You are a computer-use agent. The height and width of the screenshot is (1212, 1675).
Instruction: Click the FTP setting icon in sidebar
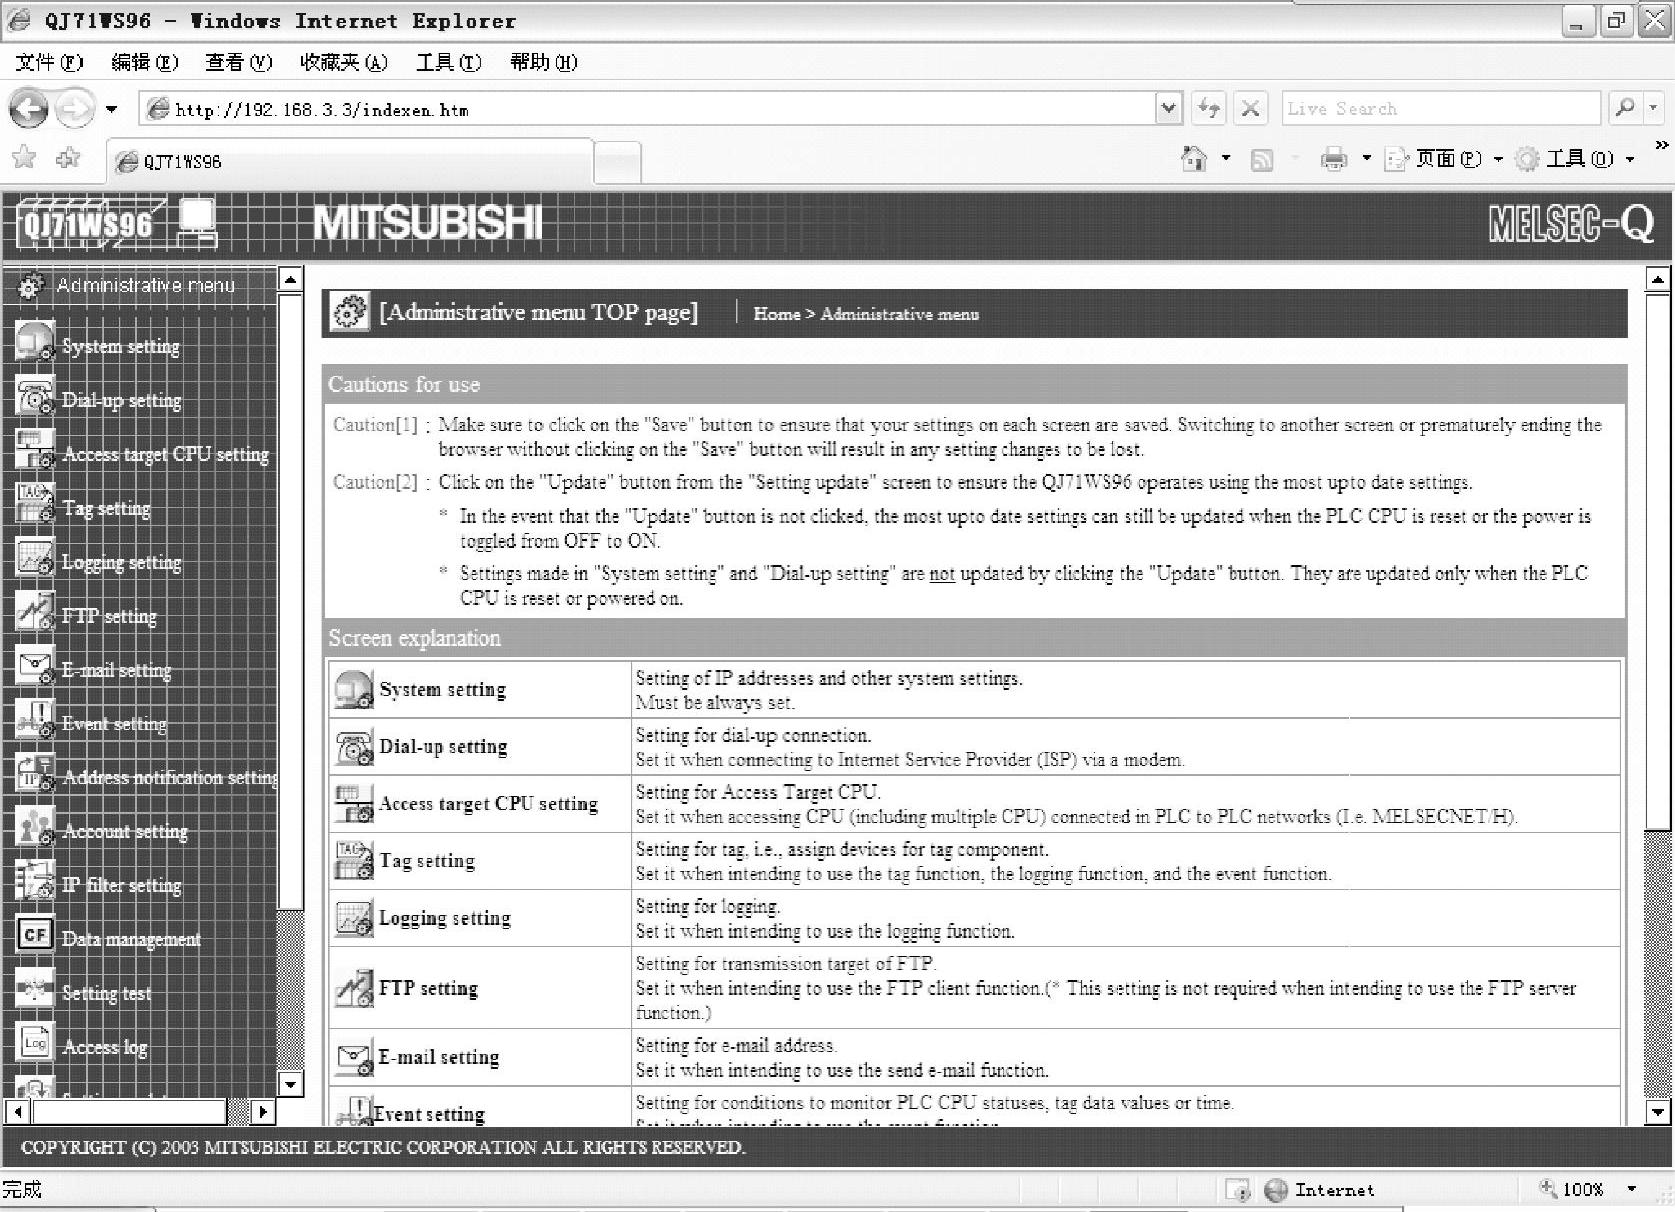[x=35, y=613]
